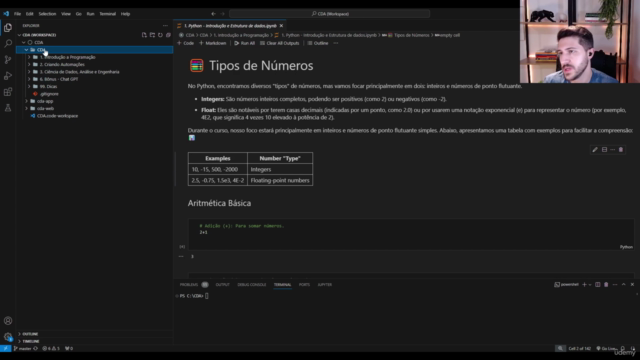Expand the 1. Introdução a Programação folder
This screenshot has width=640, height=360.
29,57
